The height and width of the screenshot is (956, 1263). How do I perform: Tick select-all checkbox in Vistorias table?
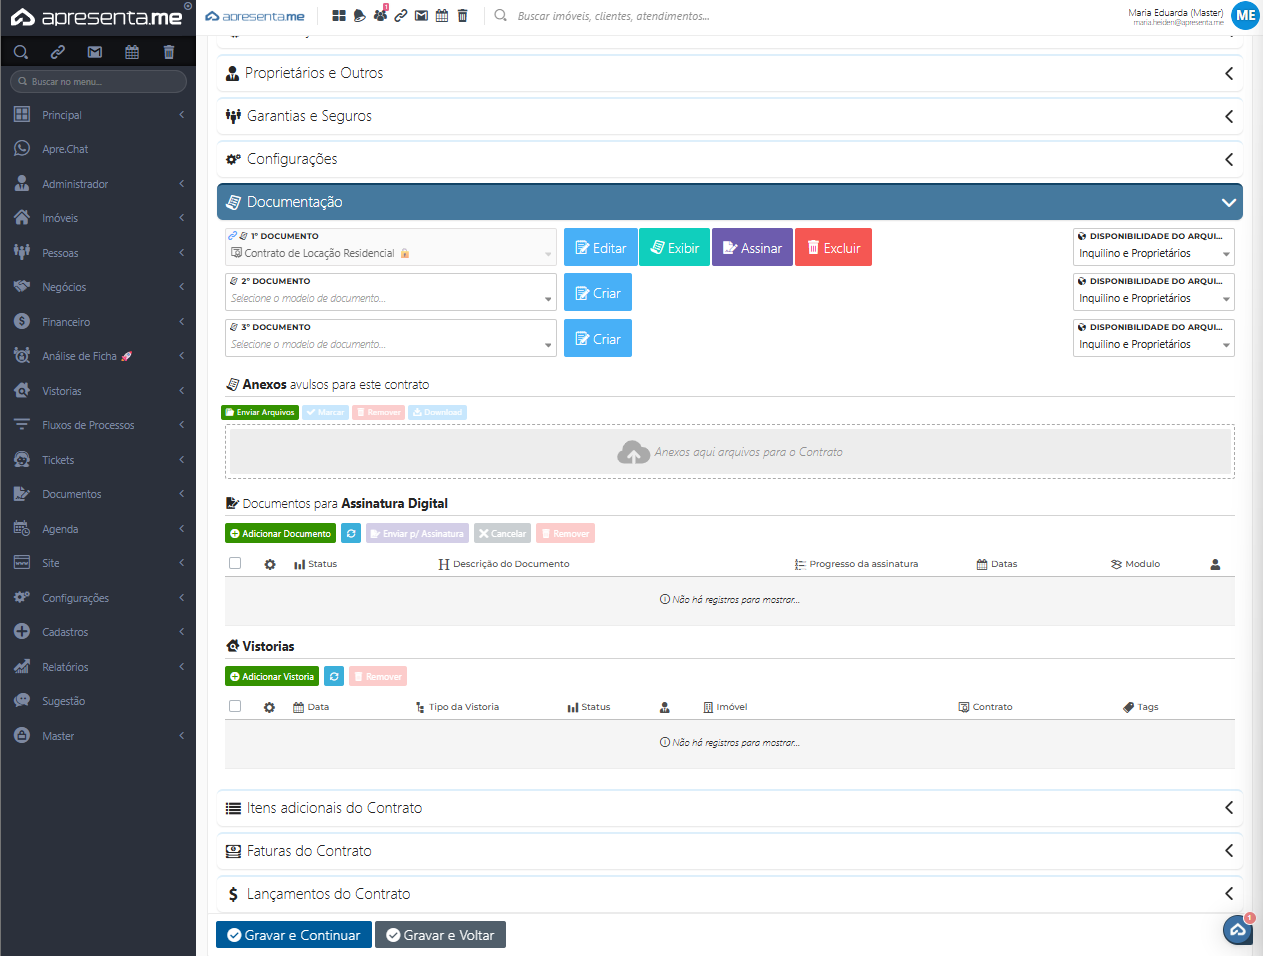pos(235,706)
